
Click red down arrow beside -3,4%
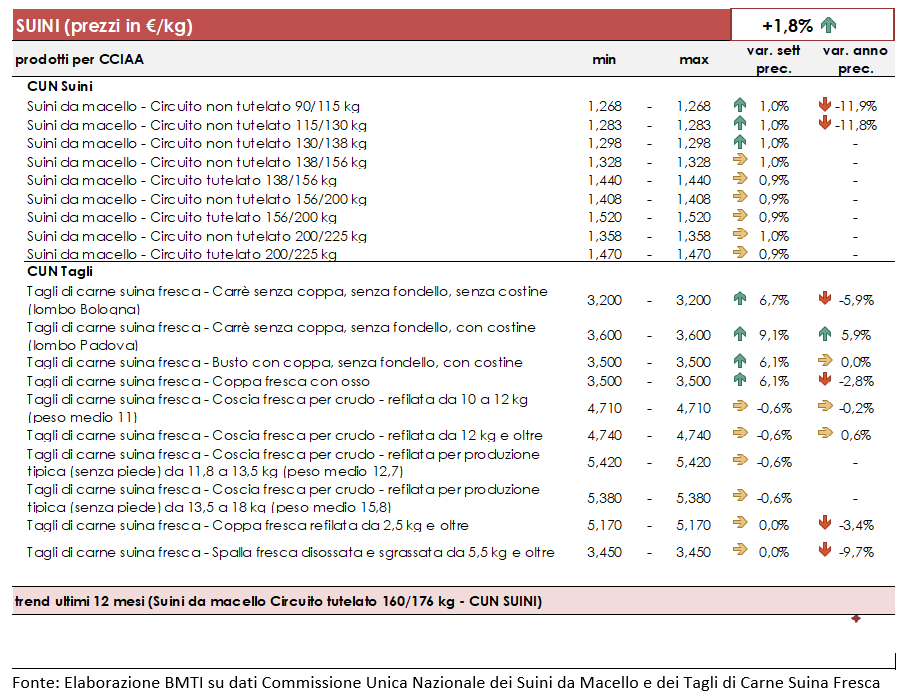pyautogui.click(x=825, y=523)
